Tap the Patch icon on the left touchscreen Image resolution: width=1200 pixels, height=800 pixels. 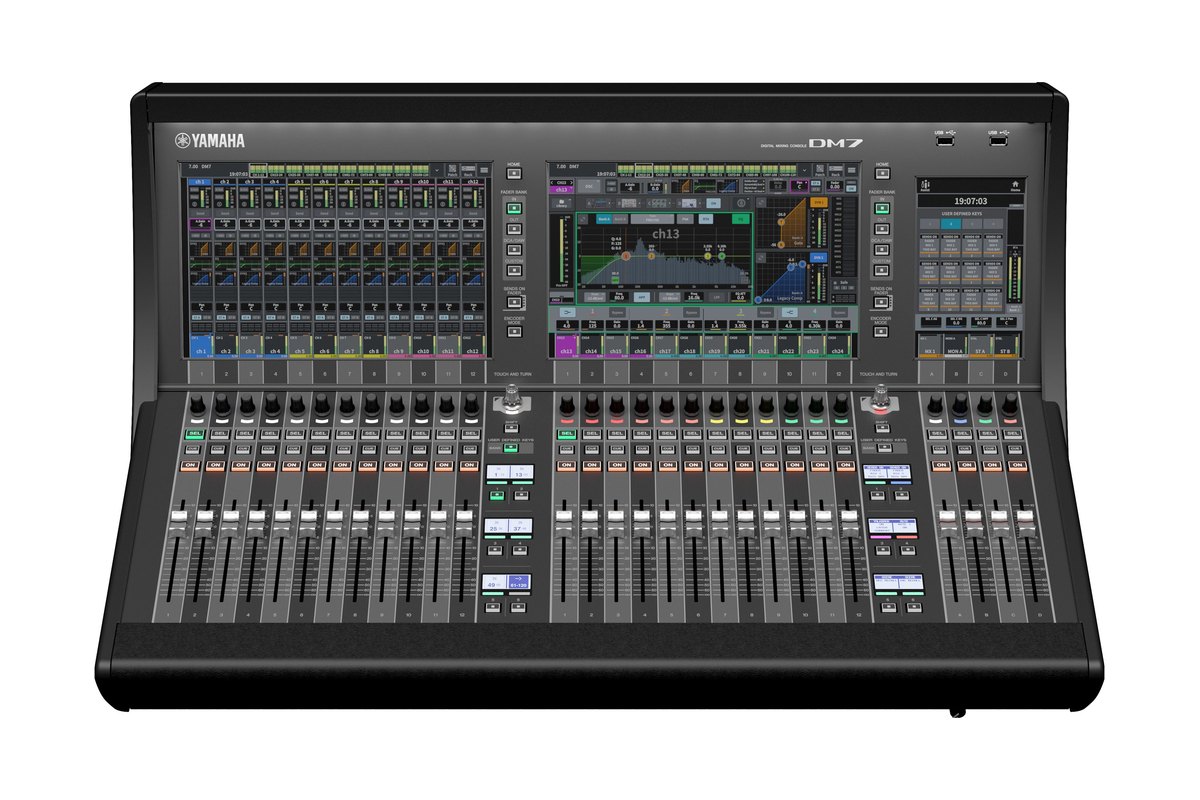453,170
